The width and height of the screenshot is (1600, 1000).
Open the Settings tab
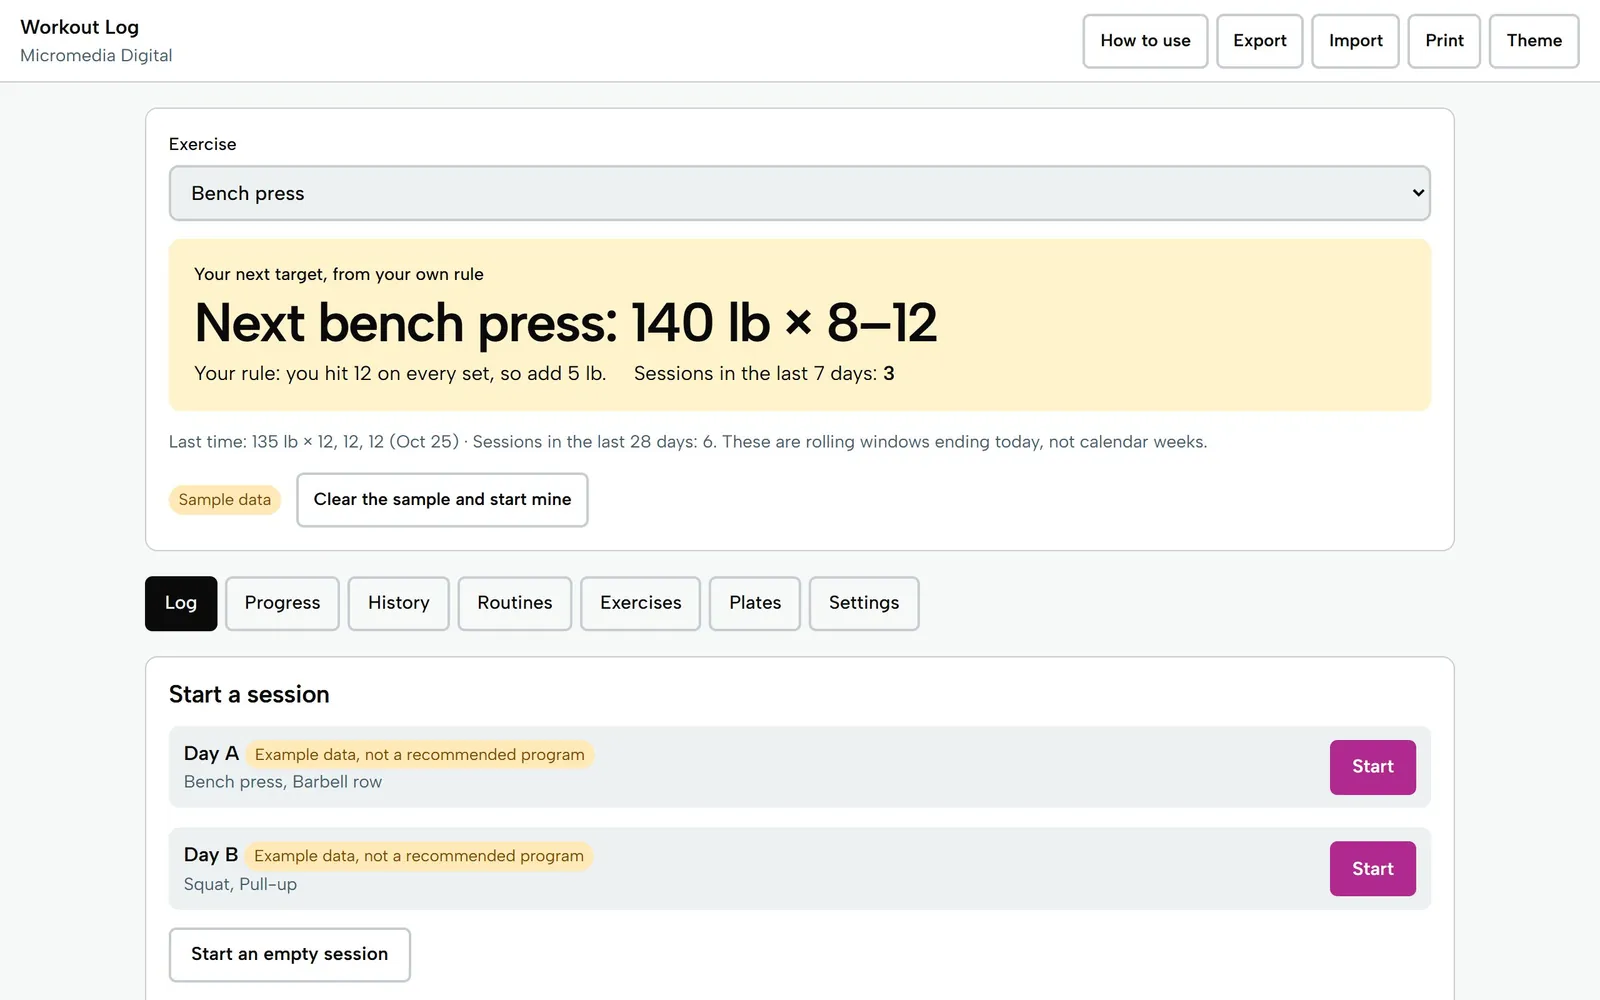(863, 603)
